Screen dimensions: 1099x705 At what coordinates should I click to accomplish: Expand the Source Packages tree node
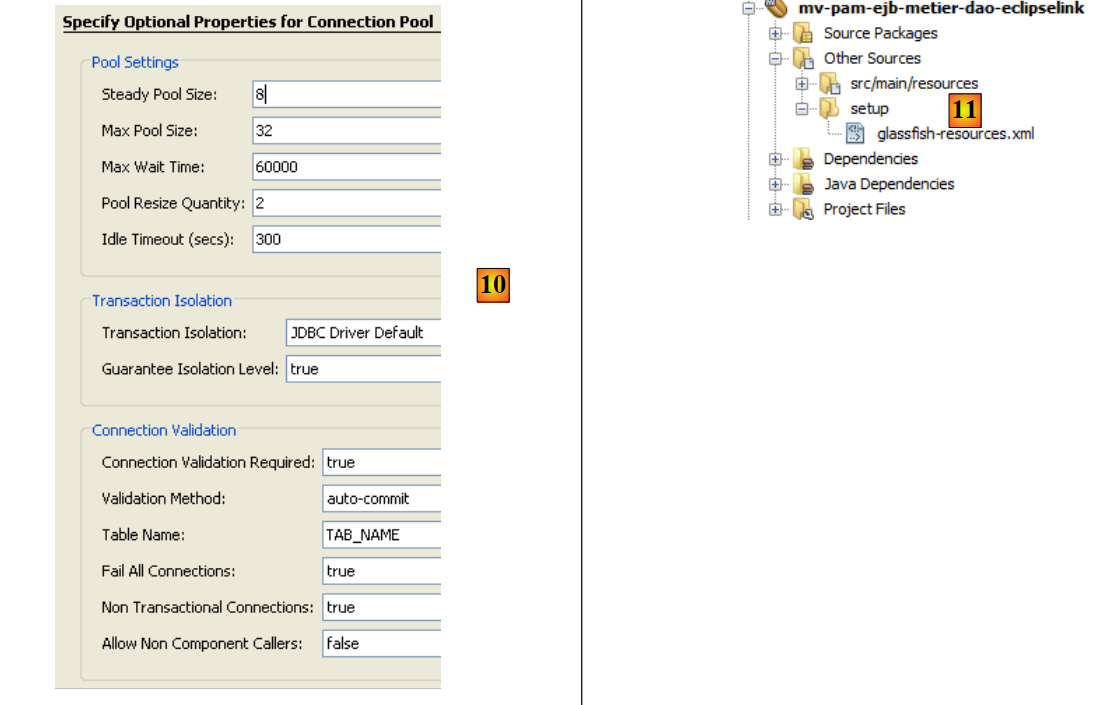tap(775, 34)
